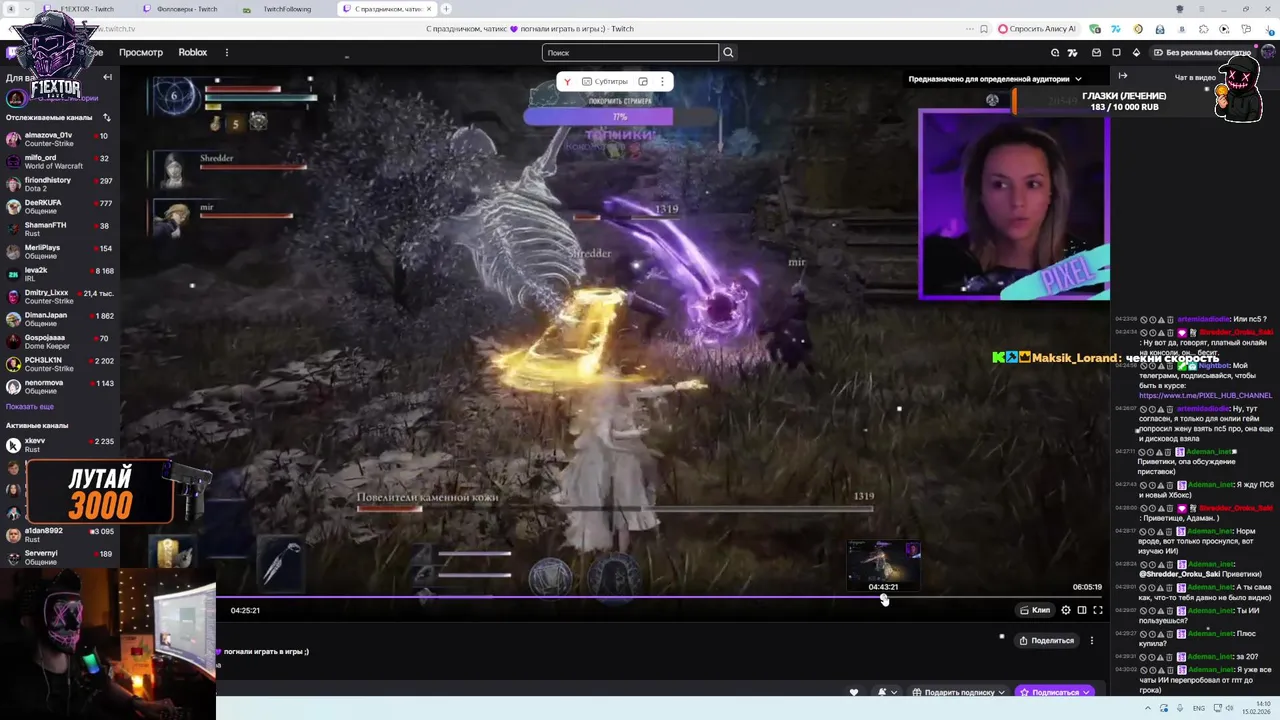Open a1dan8992 Rust channel
1280x720 pixels.
click(60, 535)
